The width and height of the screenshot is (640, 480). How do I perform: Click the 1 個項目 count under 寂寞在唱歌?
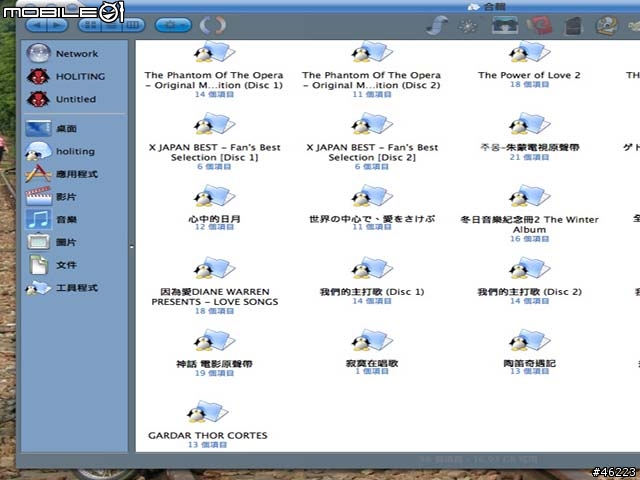(371, 371)
